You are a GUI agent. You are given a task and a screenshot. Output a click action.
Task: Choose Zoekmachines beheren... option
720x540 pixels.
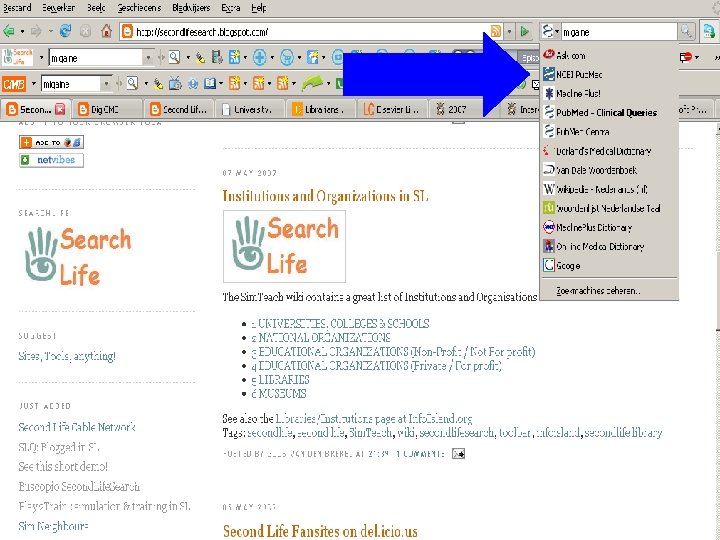[608, 291]
